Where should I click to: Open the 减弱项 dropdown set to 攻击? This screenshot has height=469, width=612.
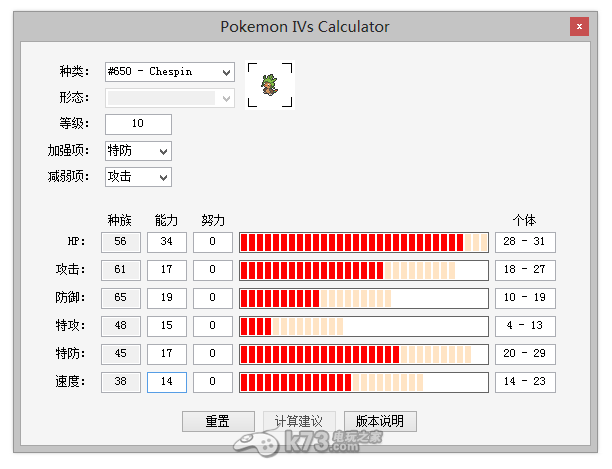click(x=138, y=177)
